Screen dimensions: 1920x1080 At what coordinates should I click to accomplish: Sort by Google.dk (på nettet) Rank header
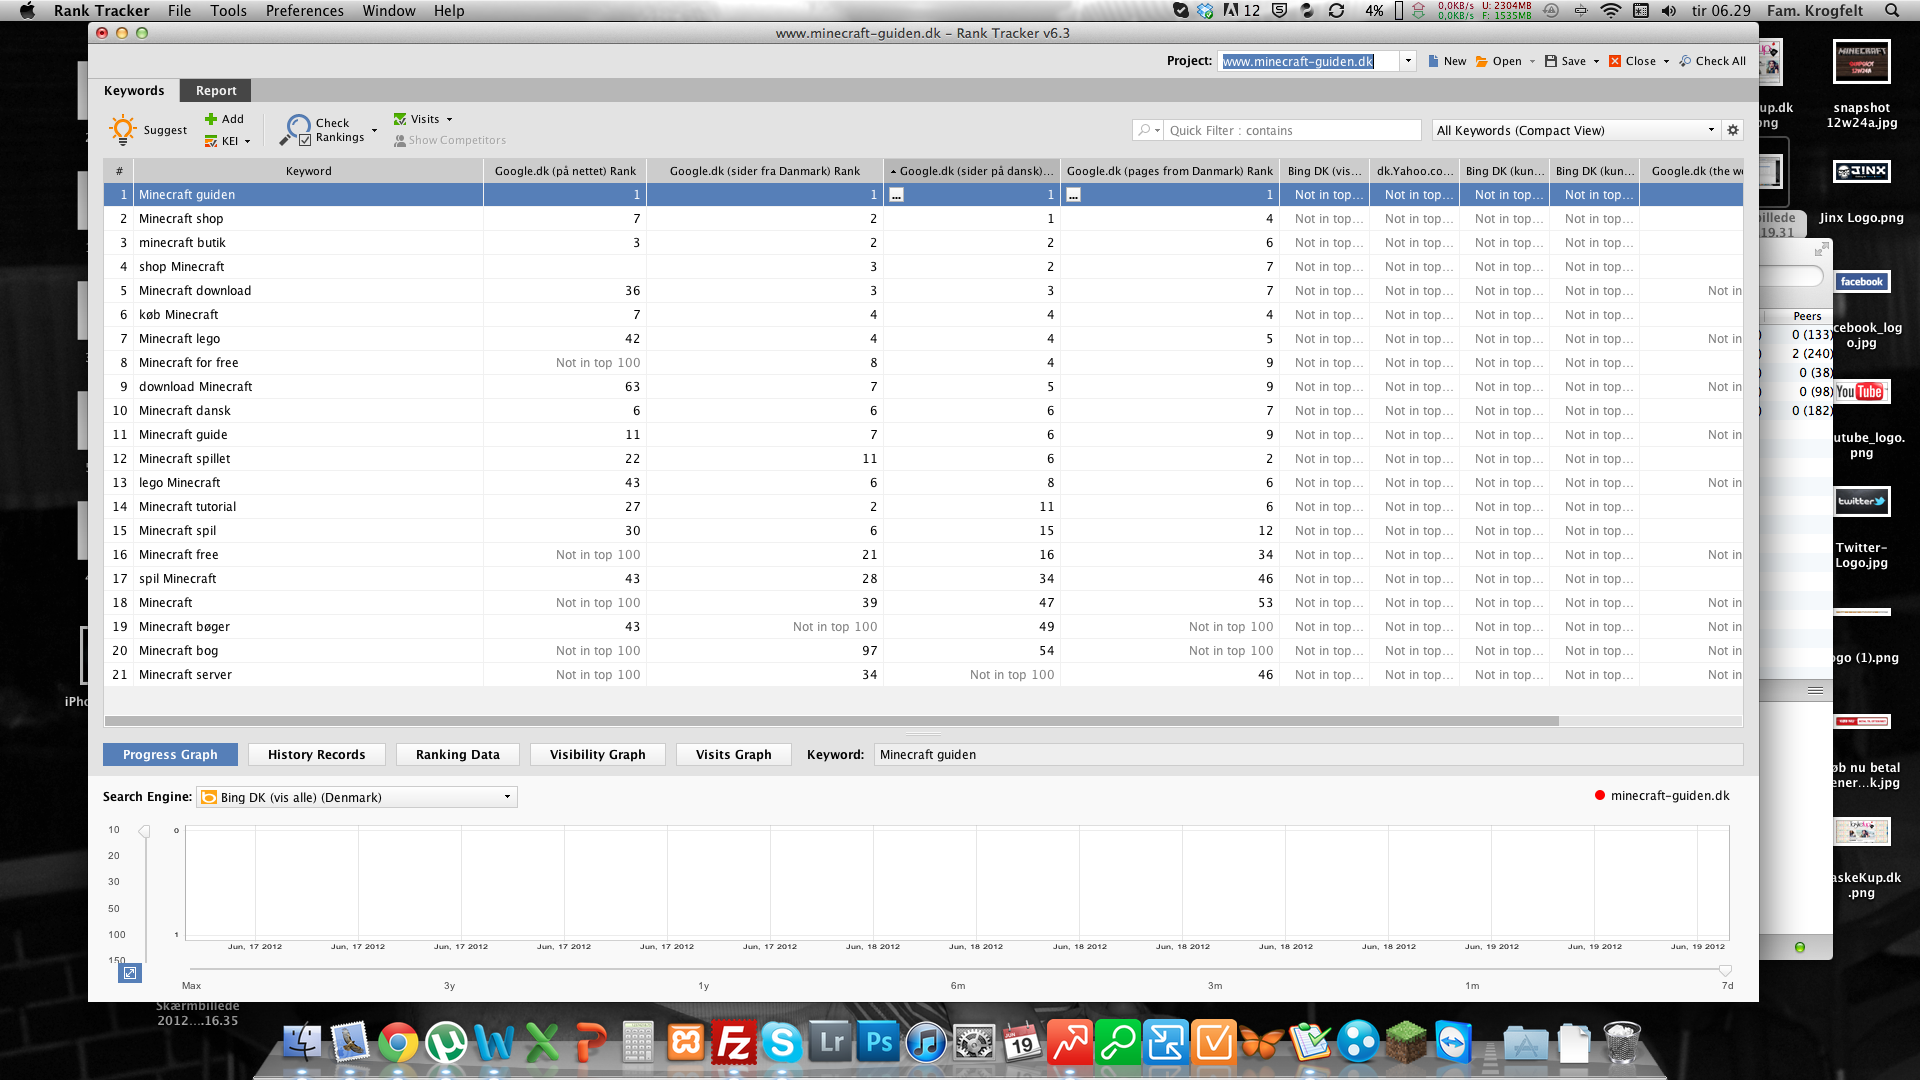[565, 171]
